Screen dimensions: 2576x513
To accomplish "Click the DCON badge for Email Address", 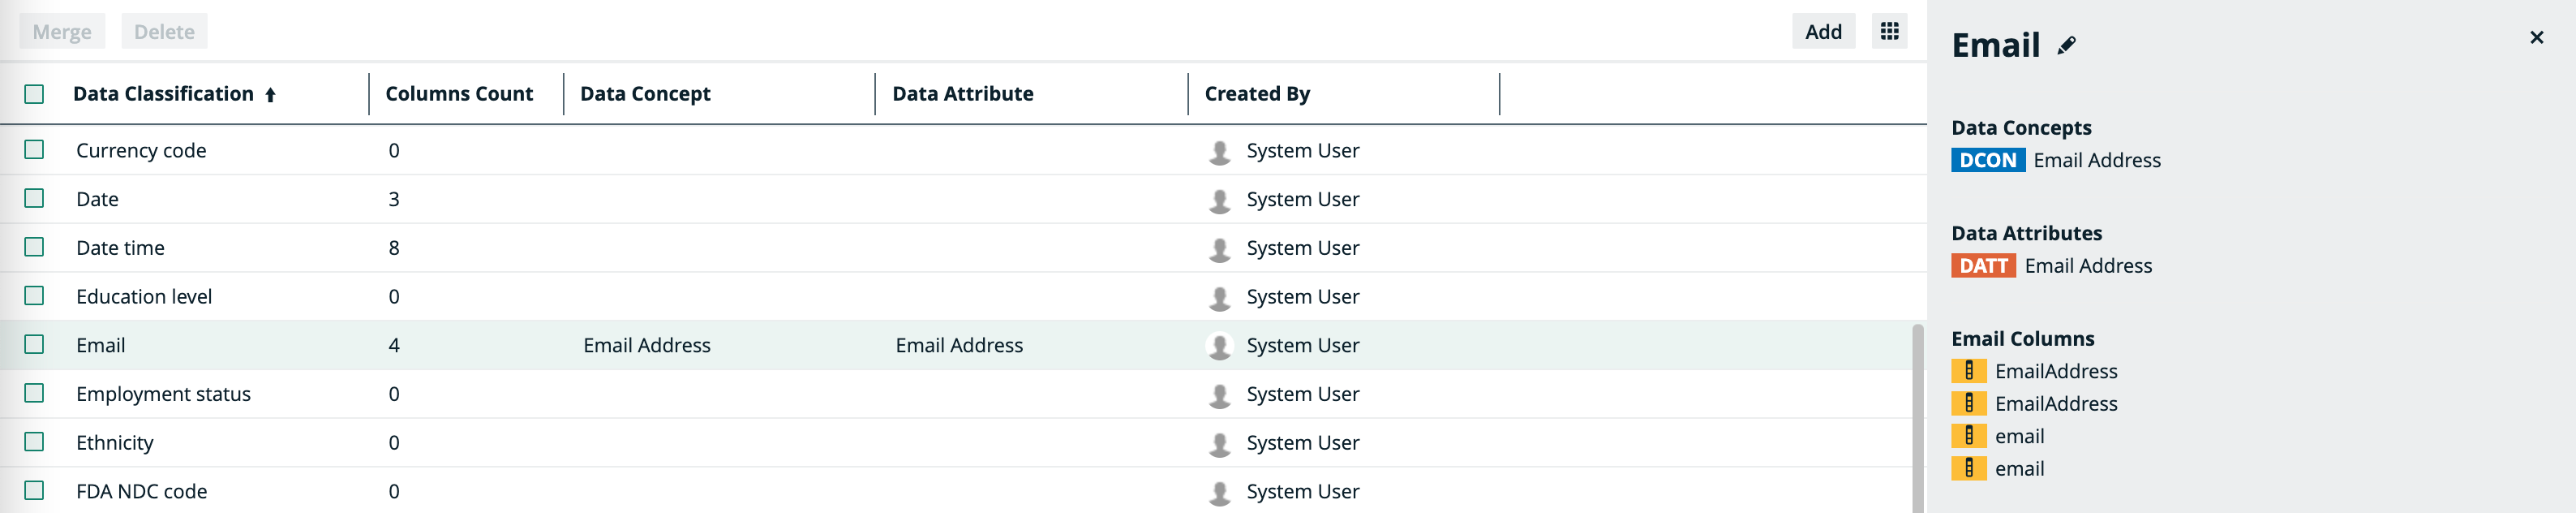I will [x=1987, y=160].
